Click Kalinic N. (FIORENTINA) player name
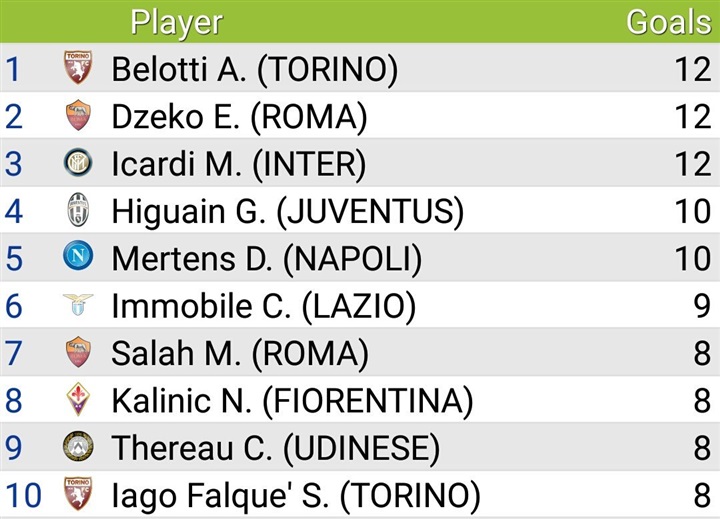The width and height of the screenshot is (720, 519). click(292, 400)
